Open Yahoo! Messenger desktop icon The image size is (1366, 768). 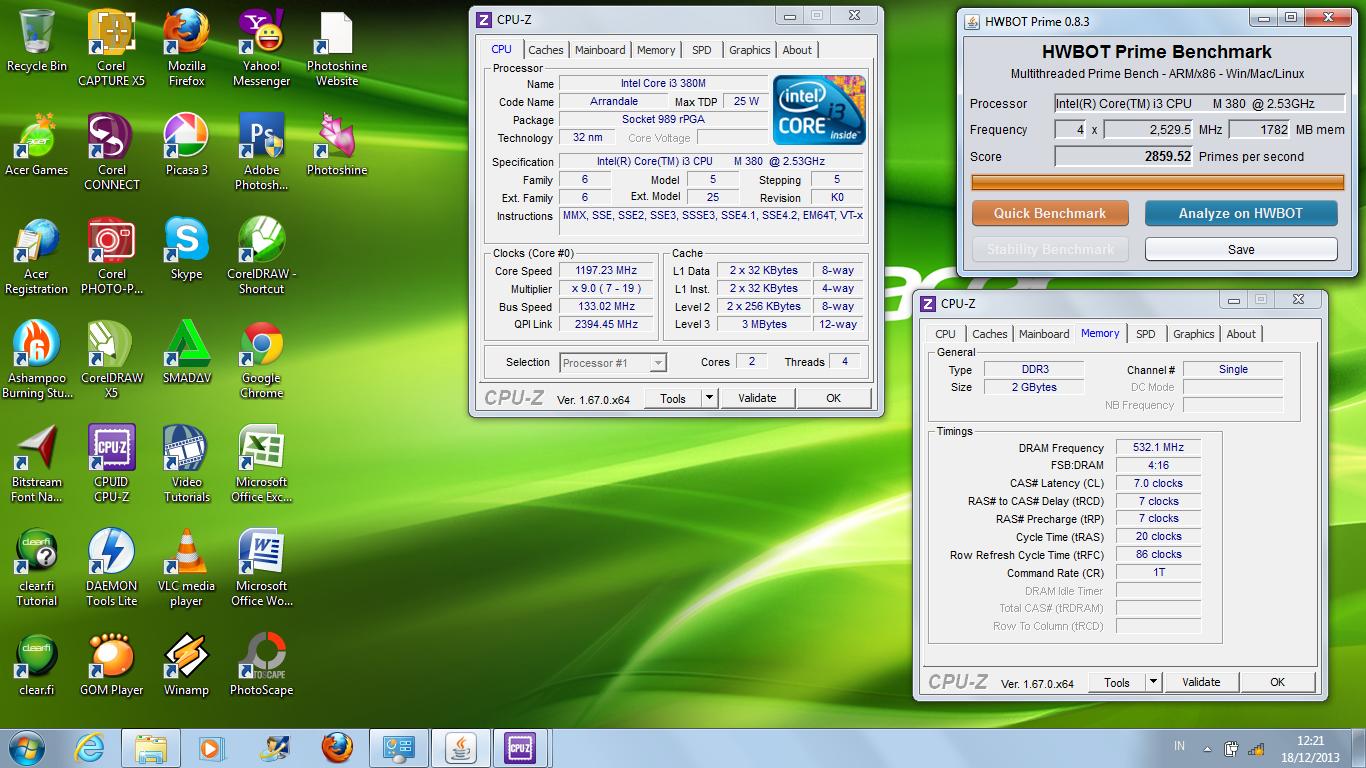pos(262,47)
